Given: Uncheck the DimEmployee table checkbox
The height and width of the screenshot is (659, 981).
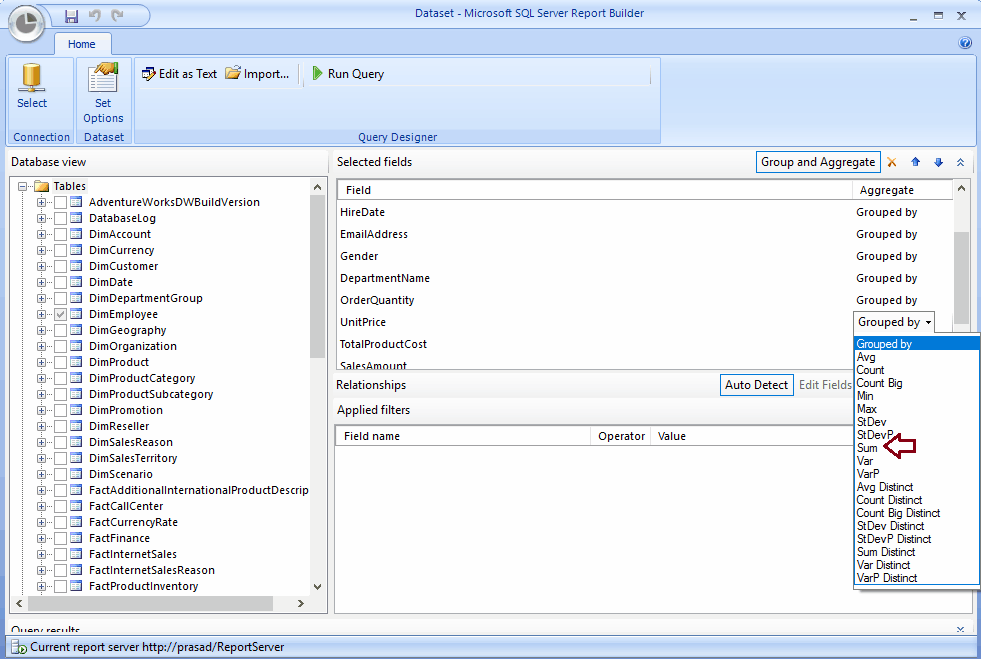Looking at the screenshot, I should 59,313.
